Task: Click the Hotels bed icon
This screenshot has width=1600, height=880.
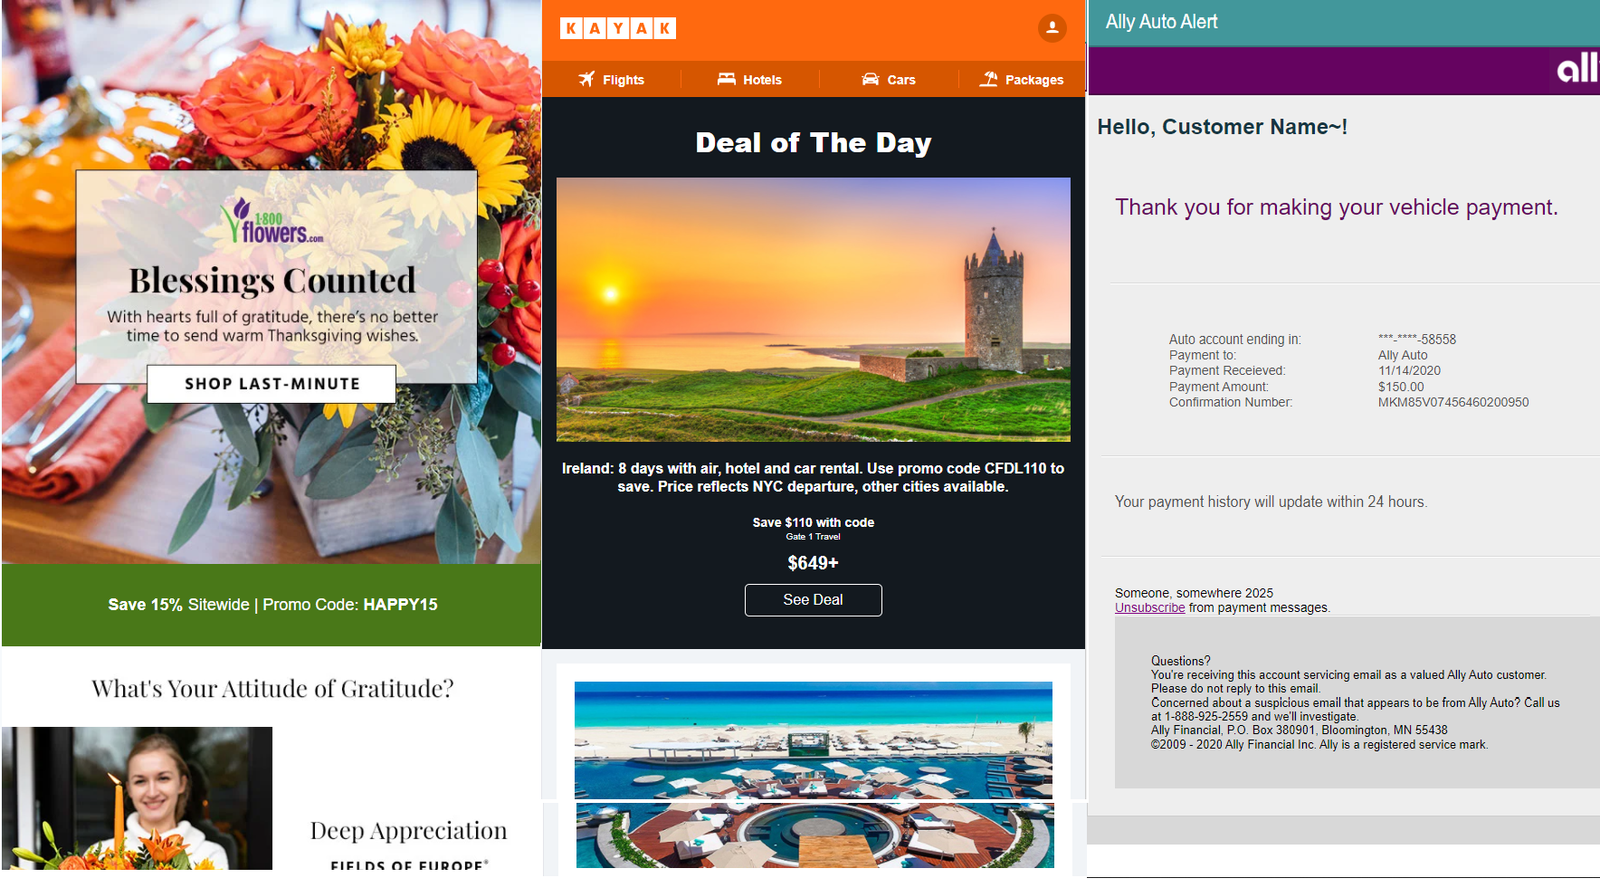Action: [x=726, y=79]
